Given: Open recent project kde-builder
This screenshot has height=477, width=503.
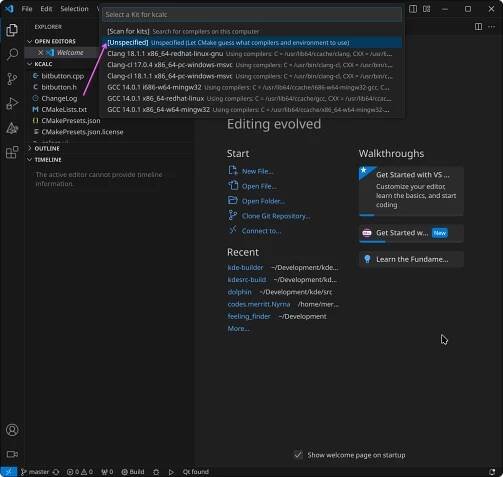Looking at the screenshot, I should pyautogui.click(x=245, y=267).
